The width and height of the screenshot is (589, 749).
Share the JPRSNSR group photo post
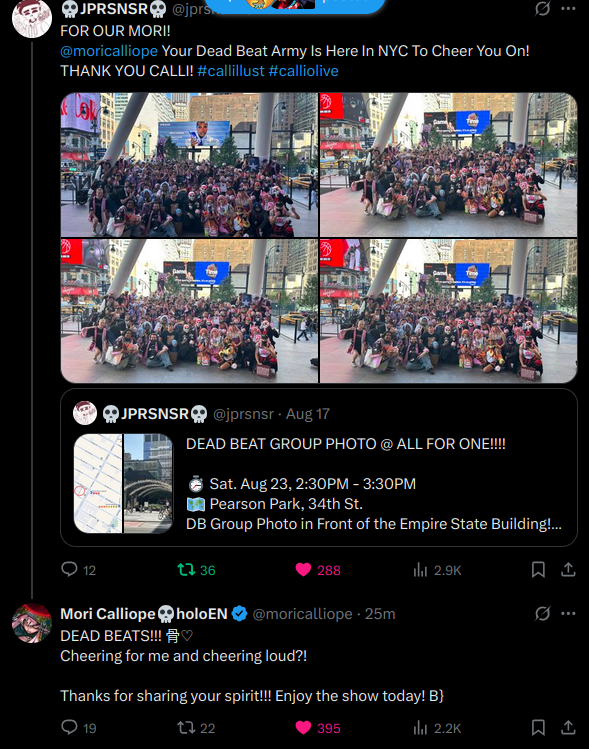(568, 569)
